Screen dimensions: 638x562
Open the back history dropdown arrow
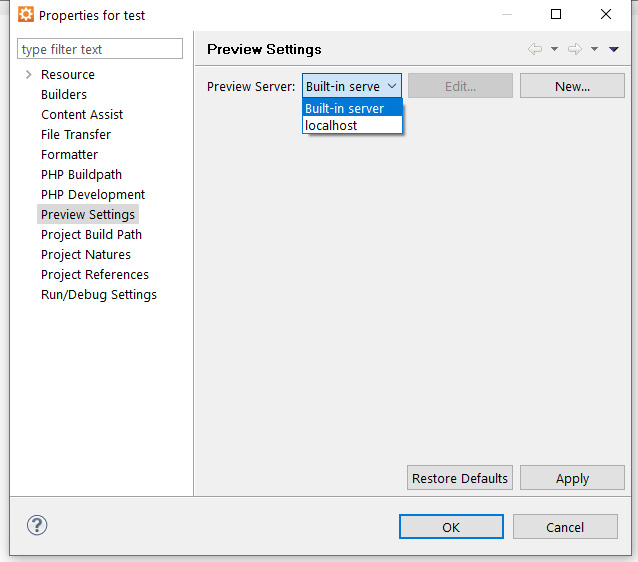click(554, 49)
